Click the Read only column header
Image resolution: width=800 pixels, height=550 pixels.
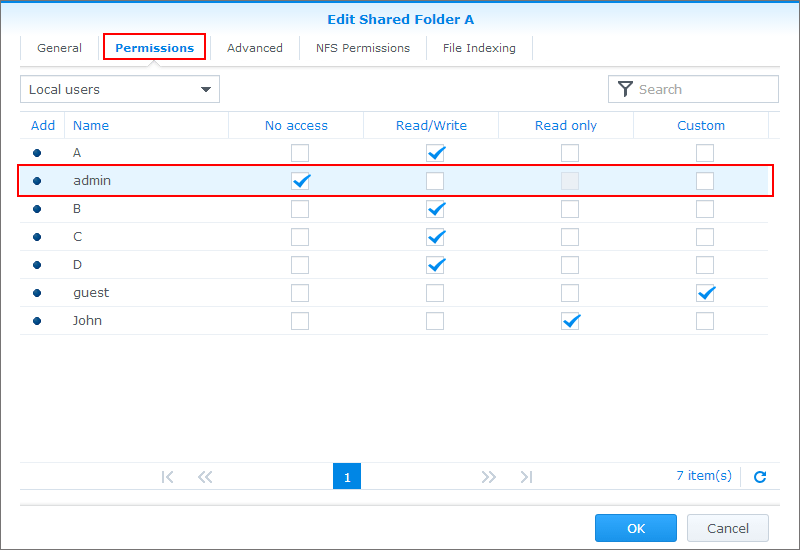pyautogui.click(x=566, y=126)
